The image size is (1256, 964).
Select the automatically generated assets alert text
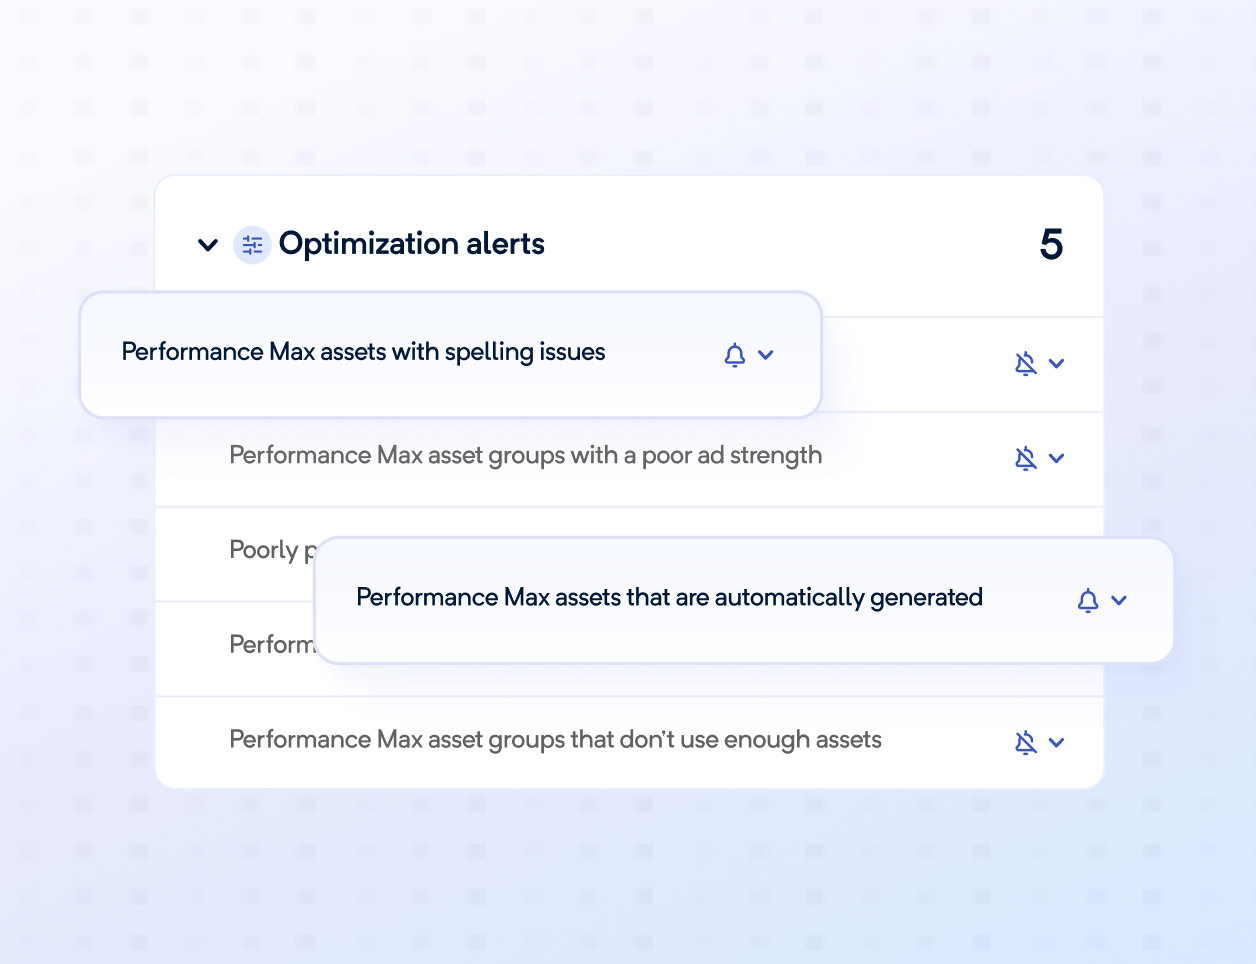(x=669, y=598)
